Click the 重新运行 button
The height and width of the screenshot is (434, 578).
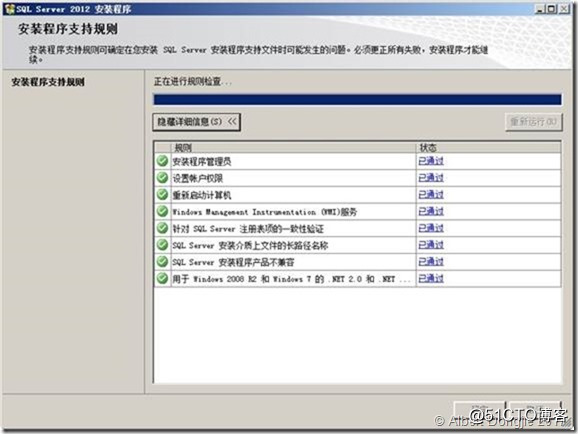tap(533, 122)
